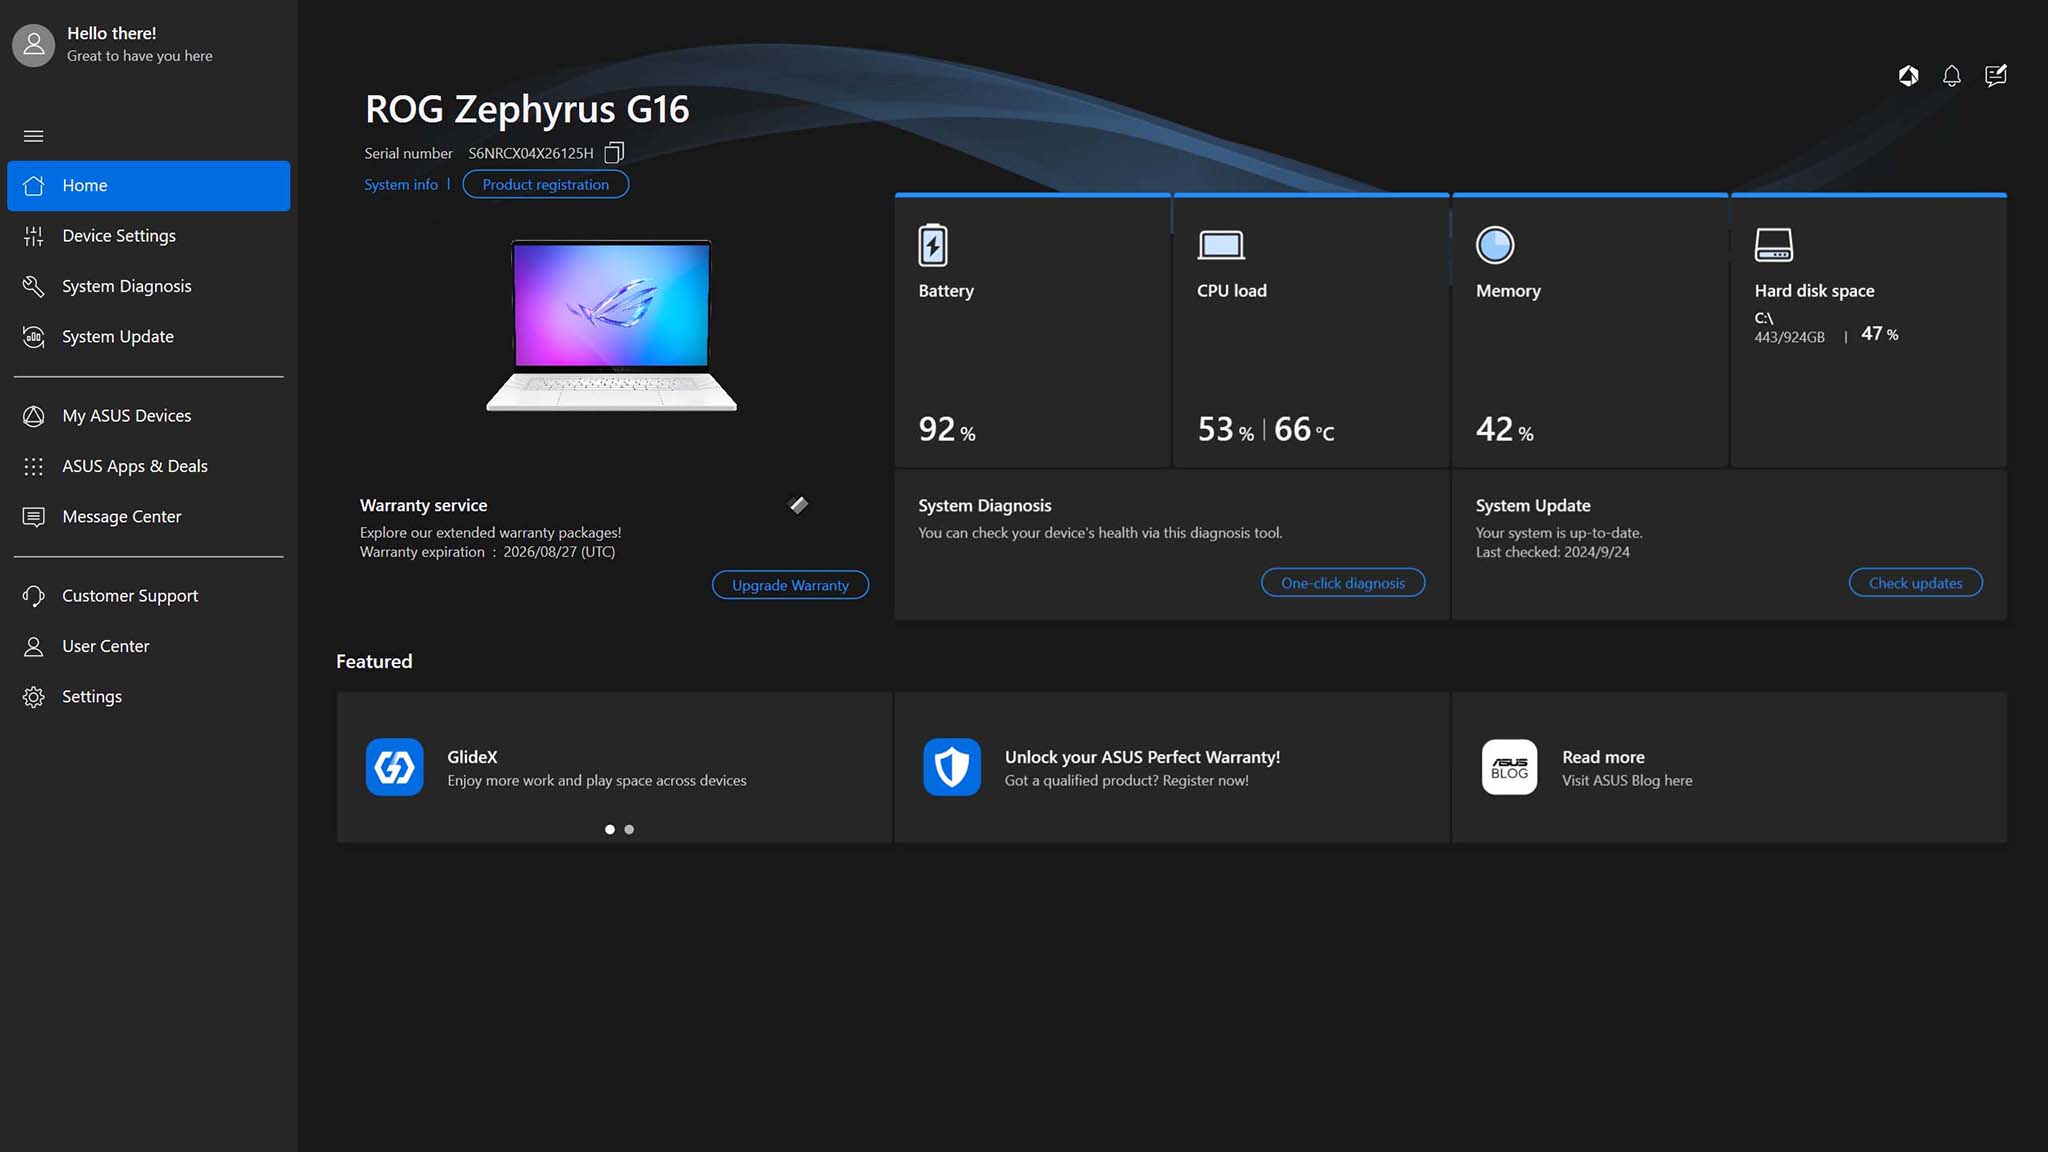Expand the My ASUS Devices section
Viewport: 2048px width, 1152px height.
125,416
